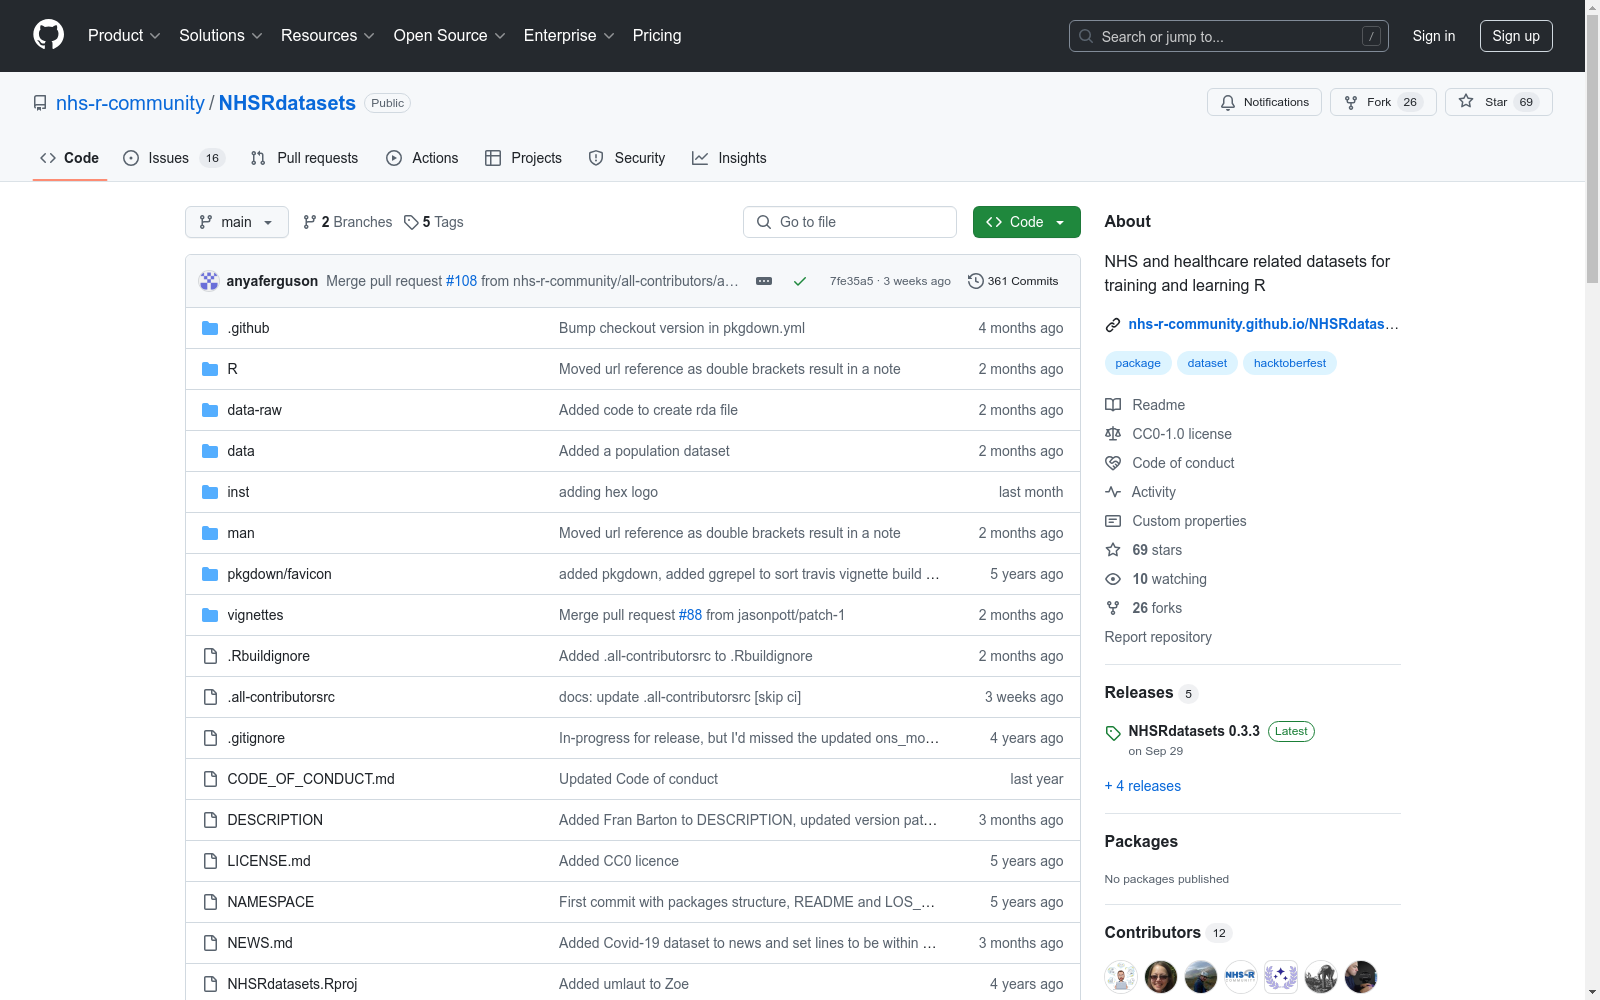
Task: Open the pkgdown/favicon folder
Action: pyautogui.click(x=279, y=574)
